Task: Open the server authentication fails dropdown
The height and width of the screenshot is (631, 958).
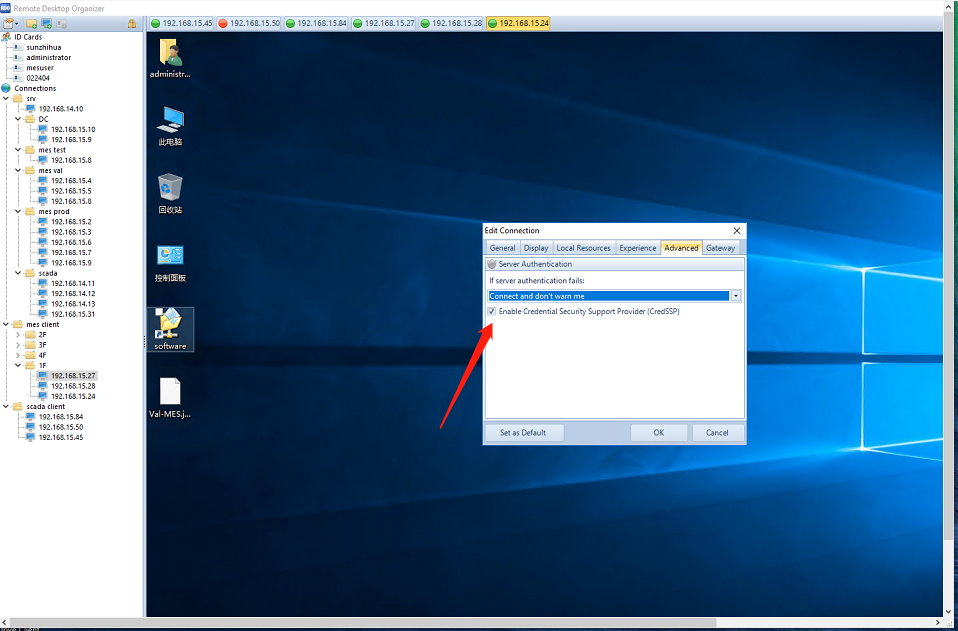Action: (736, 296)
